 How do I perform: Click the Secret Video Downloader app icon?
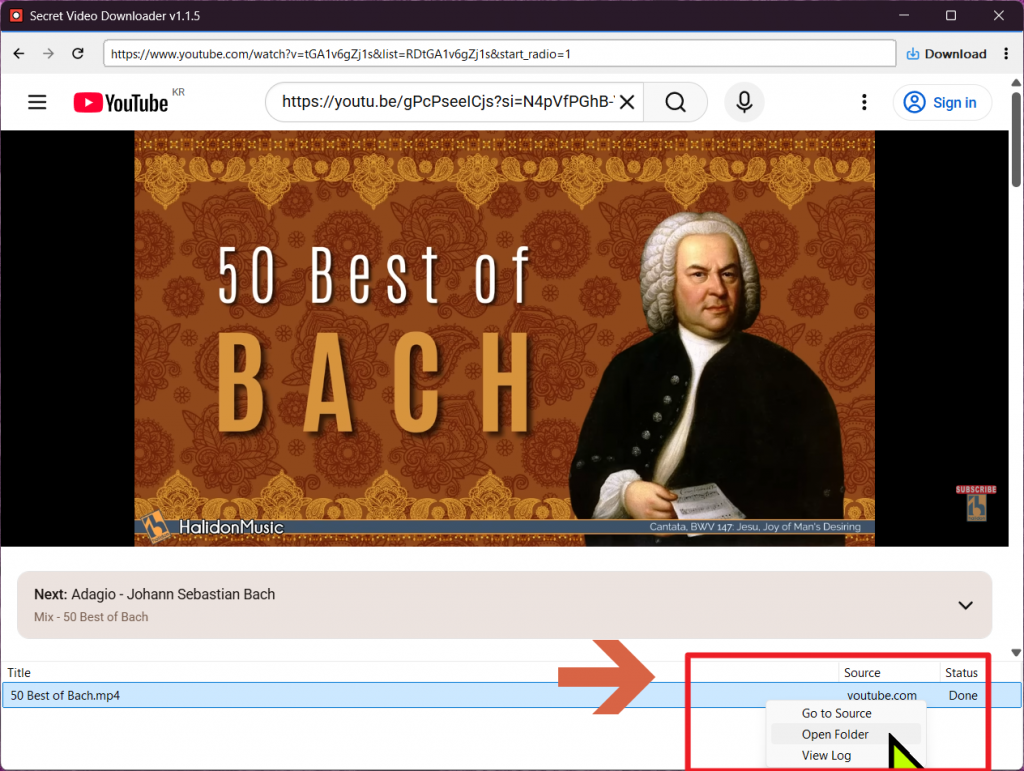pyautogui.click(x=16, y=16)
